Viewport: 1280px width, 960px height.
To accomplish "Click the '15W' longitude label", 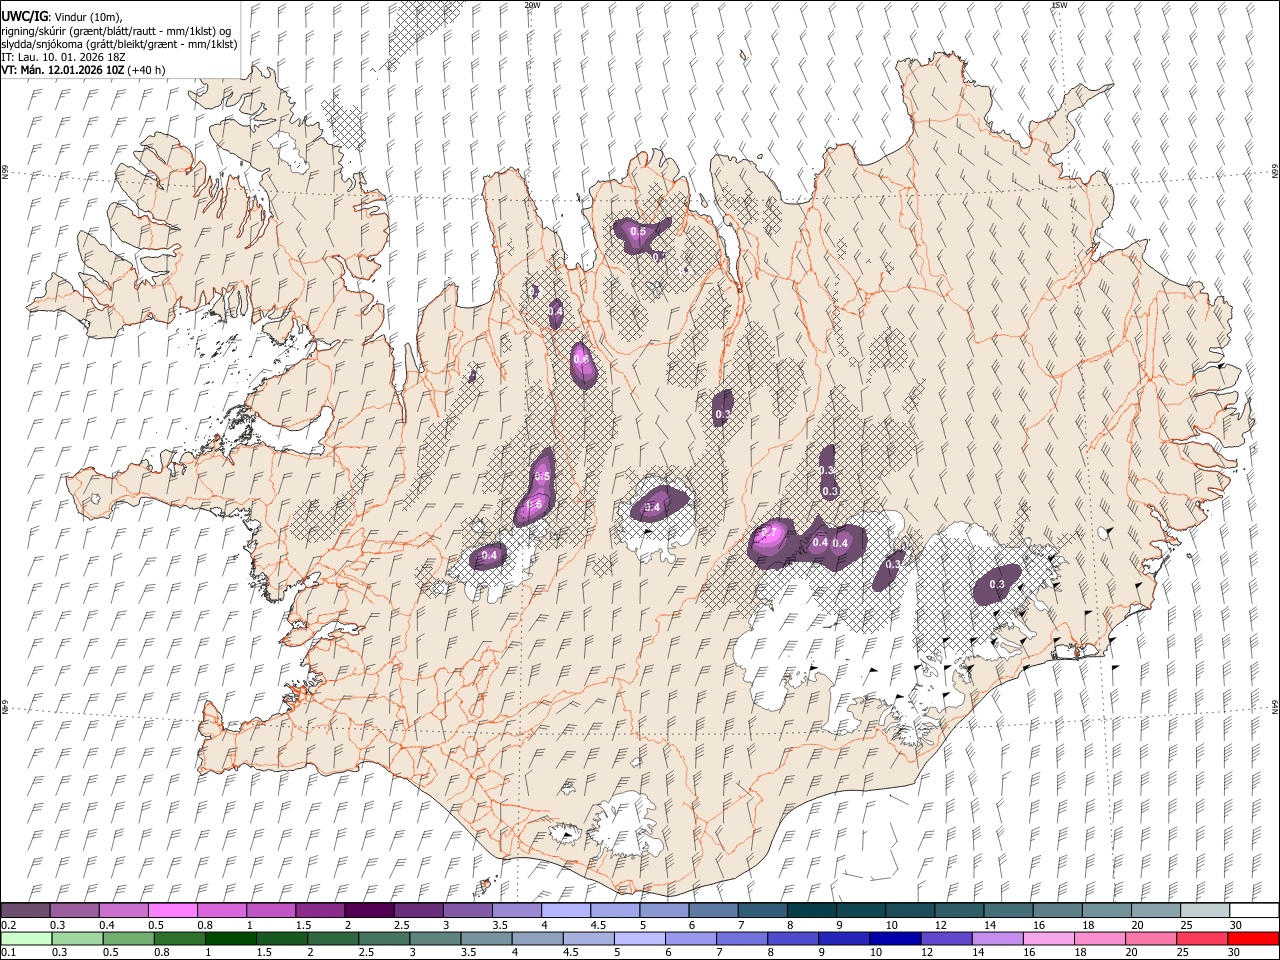I will coord(1058,5).
